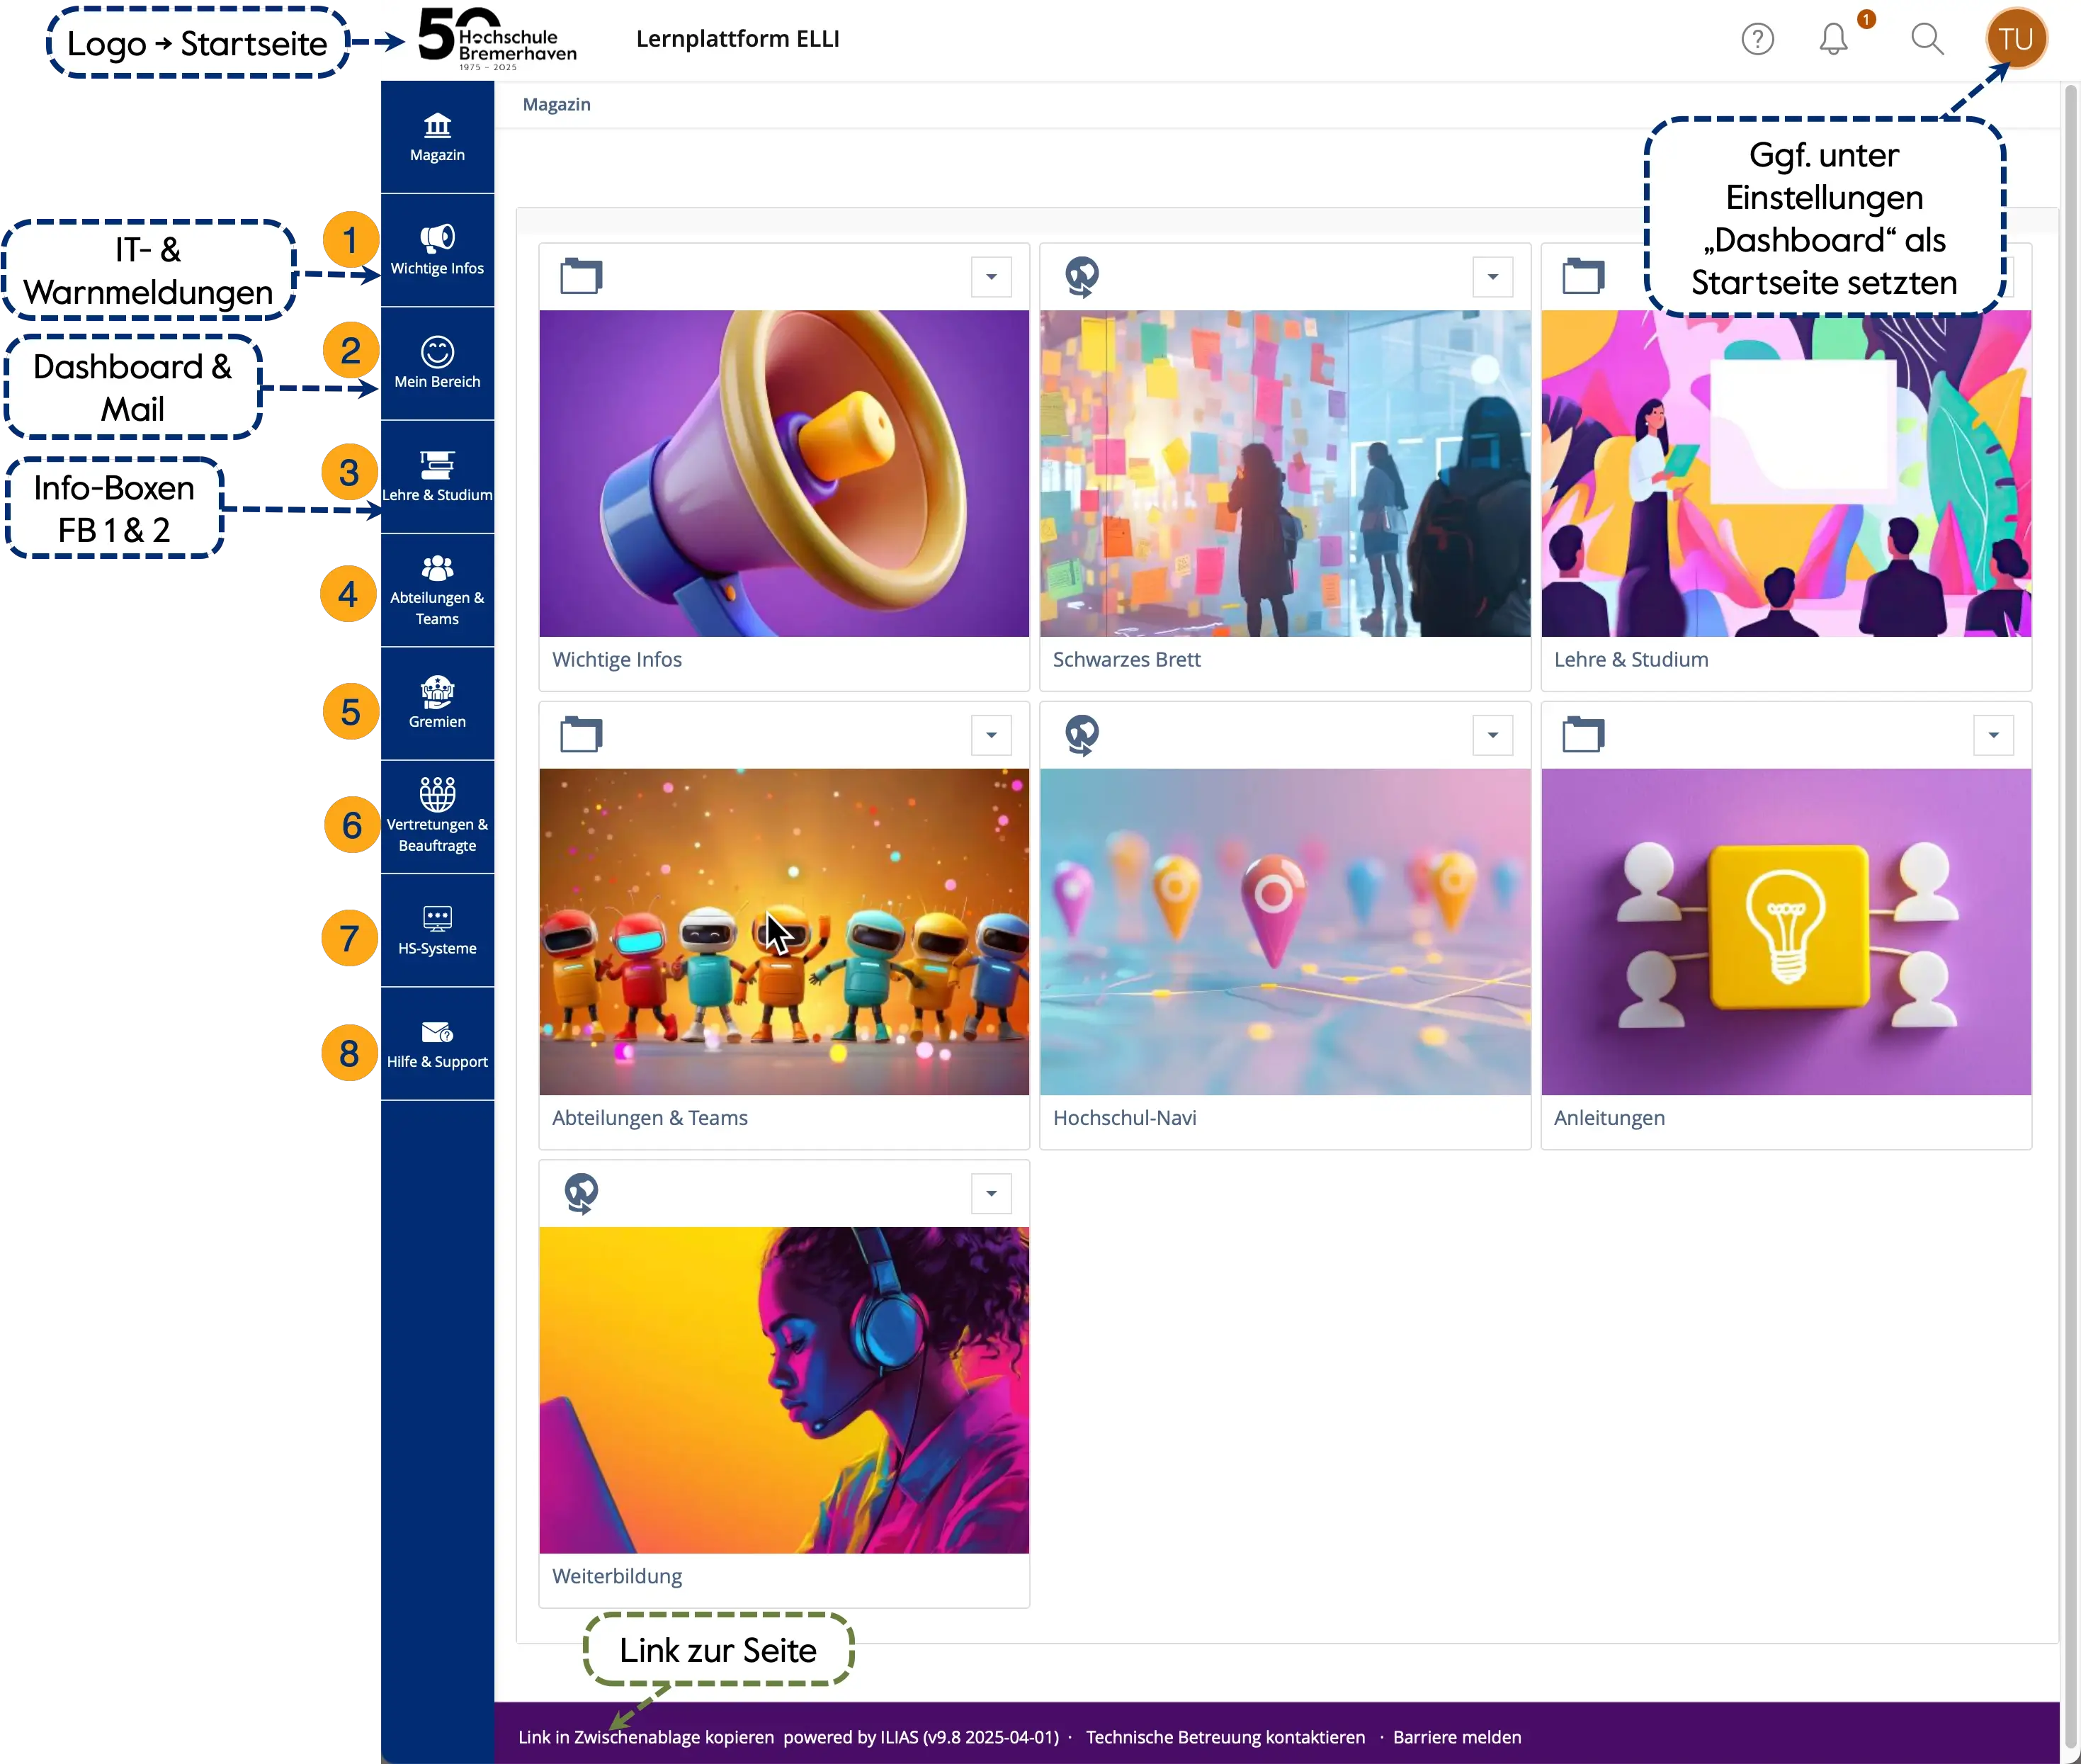
Task: Open Mein Bereich in the sidebar
Action: pyautogui.click(x=437, y=362)
